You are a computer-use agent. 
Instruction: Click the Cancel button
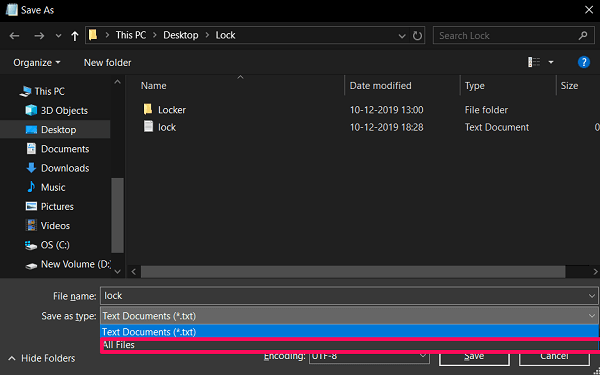coord(554,357)
